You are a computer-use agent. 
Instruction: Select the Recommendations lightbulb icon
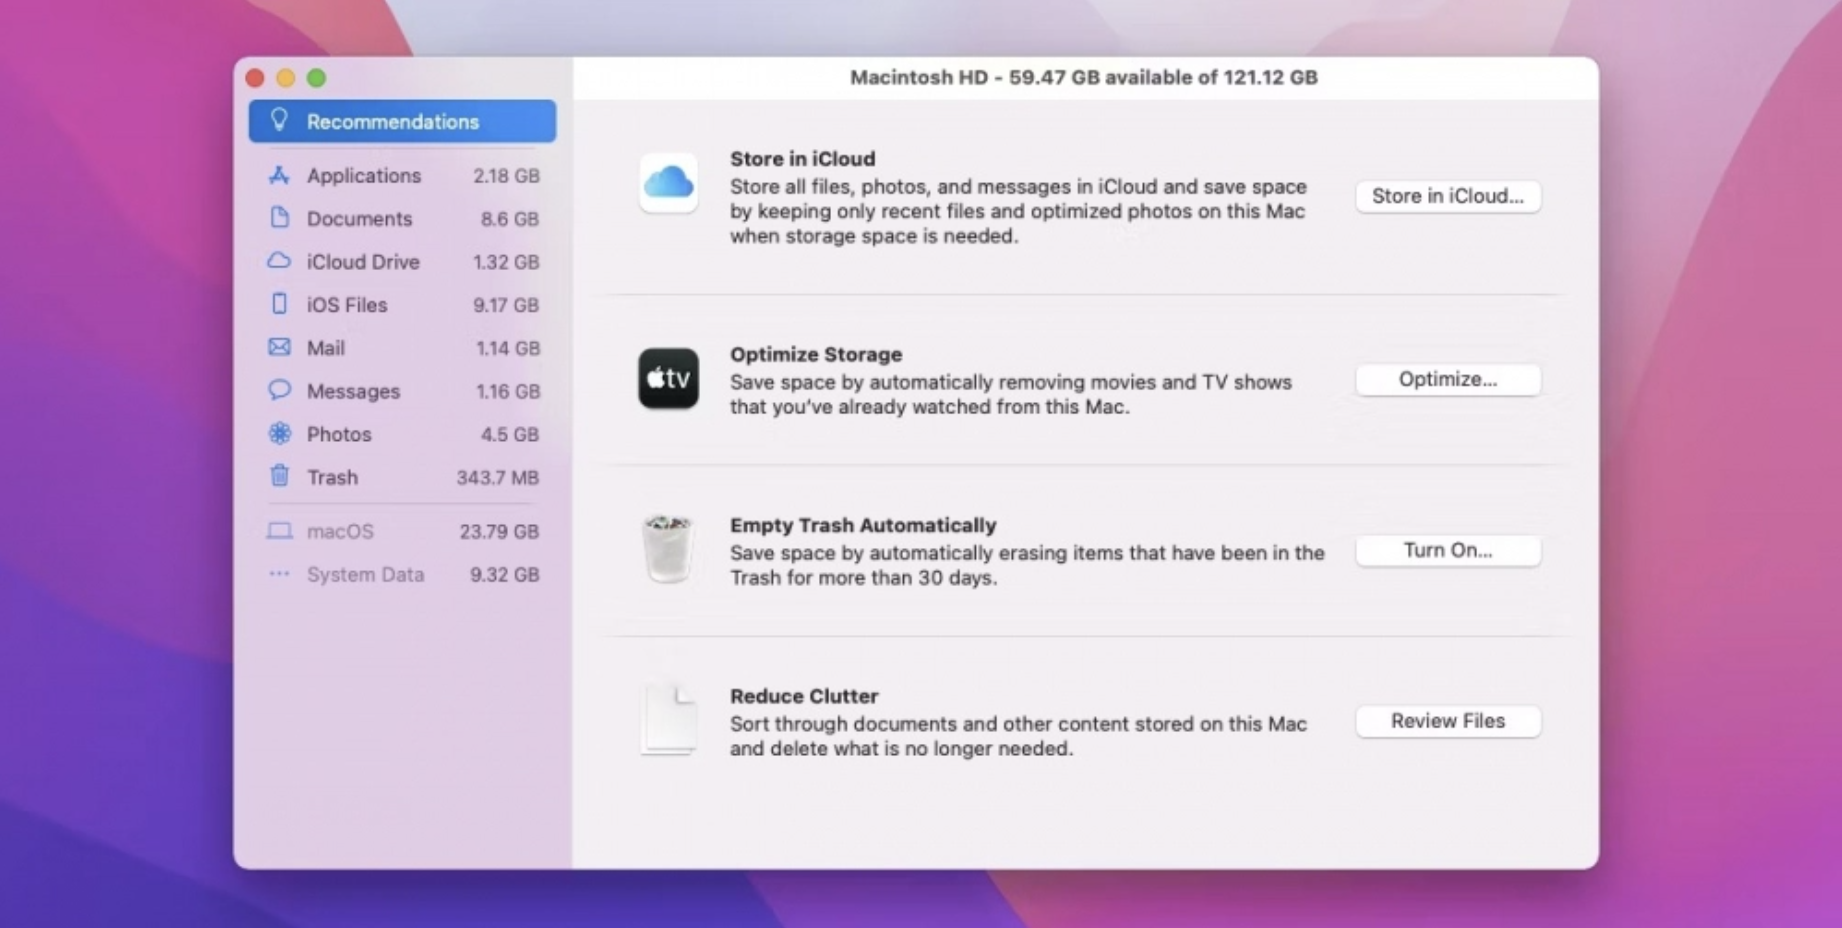click(x=280, y=121)
